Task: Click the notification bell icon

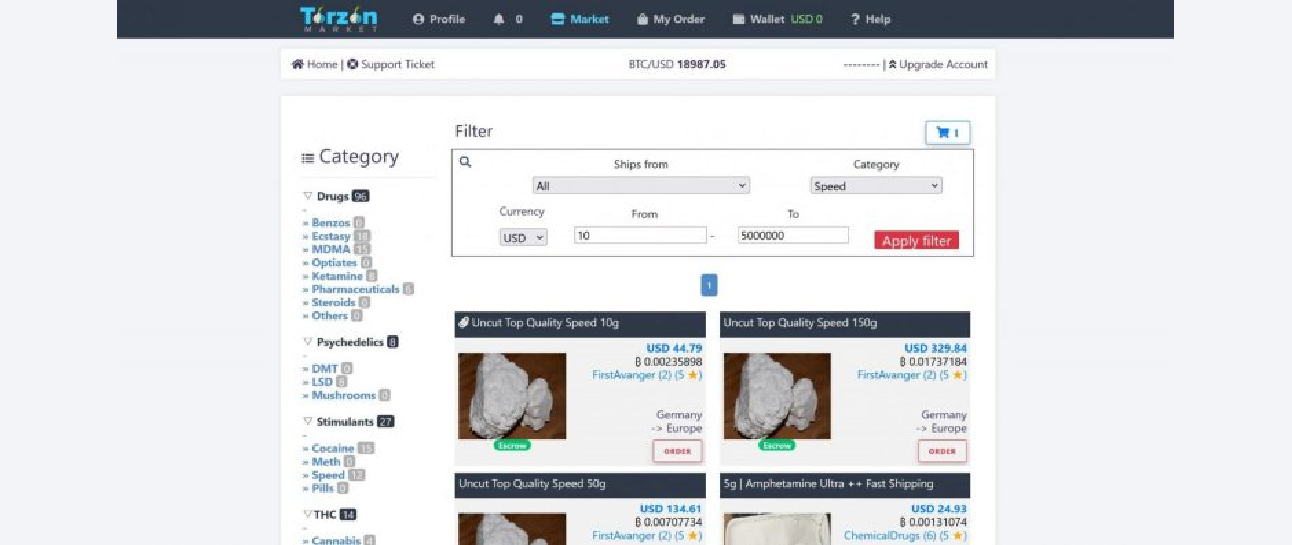Action: pyautogui.click(x=499, y=19)
